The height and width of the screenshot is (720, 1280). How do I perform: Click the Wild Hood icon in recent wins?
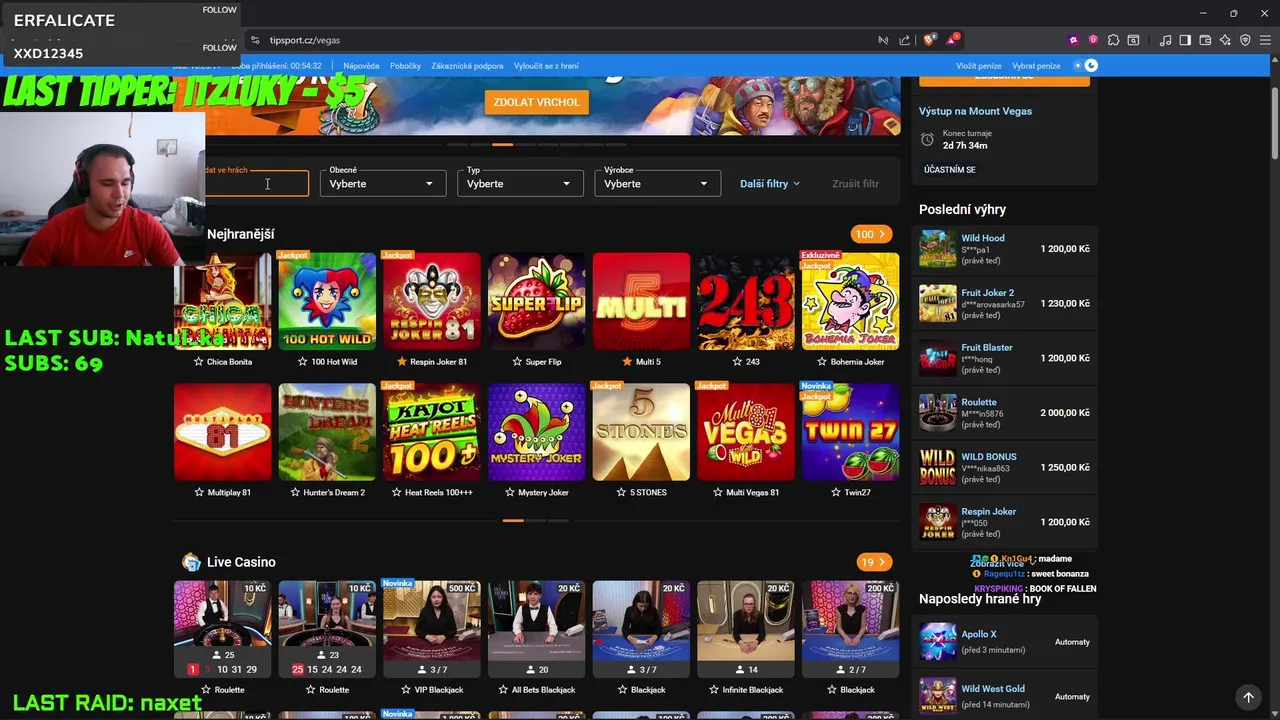pyautogui.click(x=938, y=249)
